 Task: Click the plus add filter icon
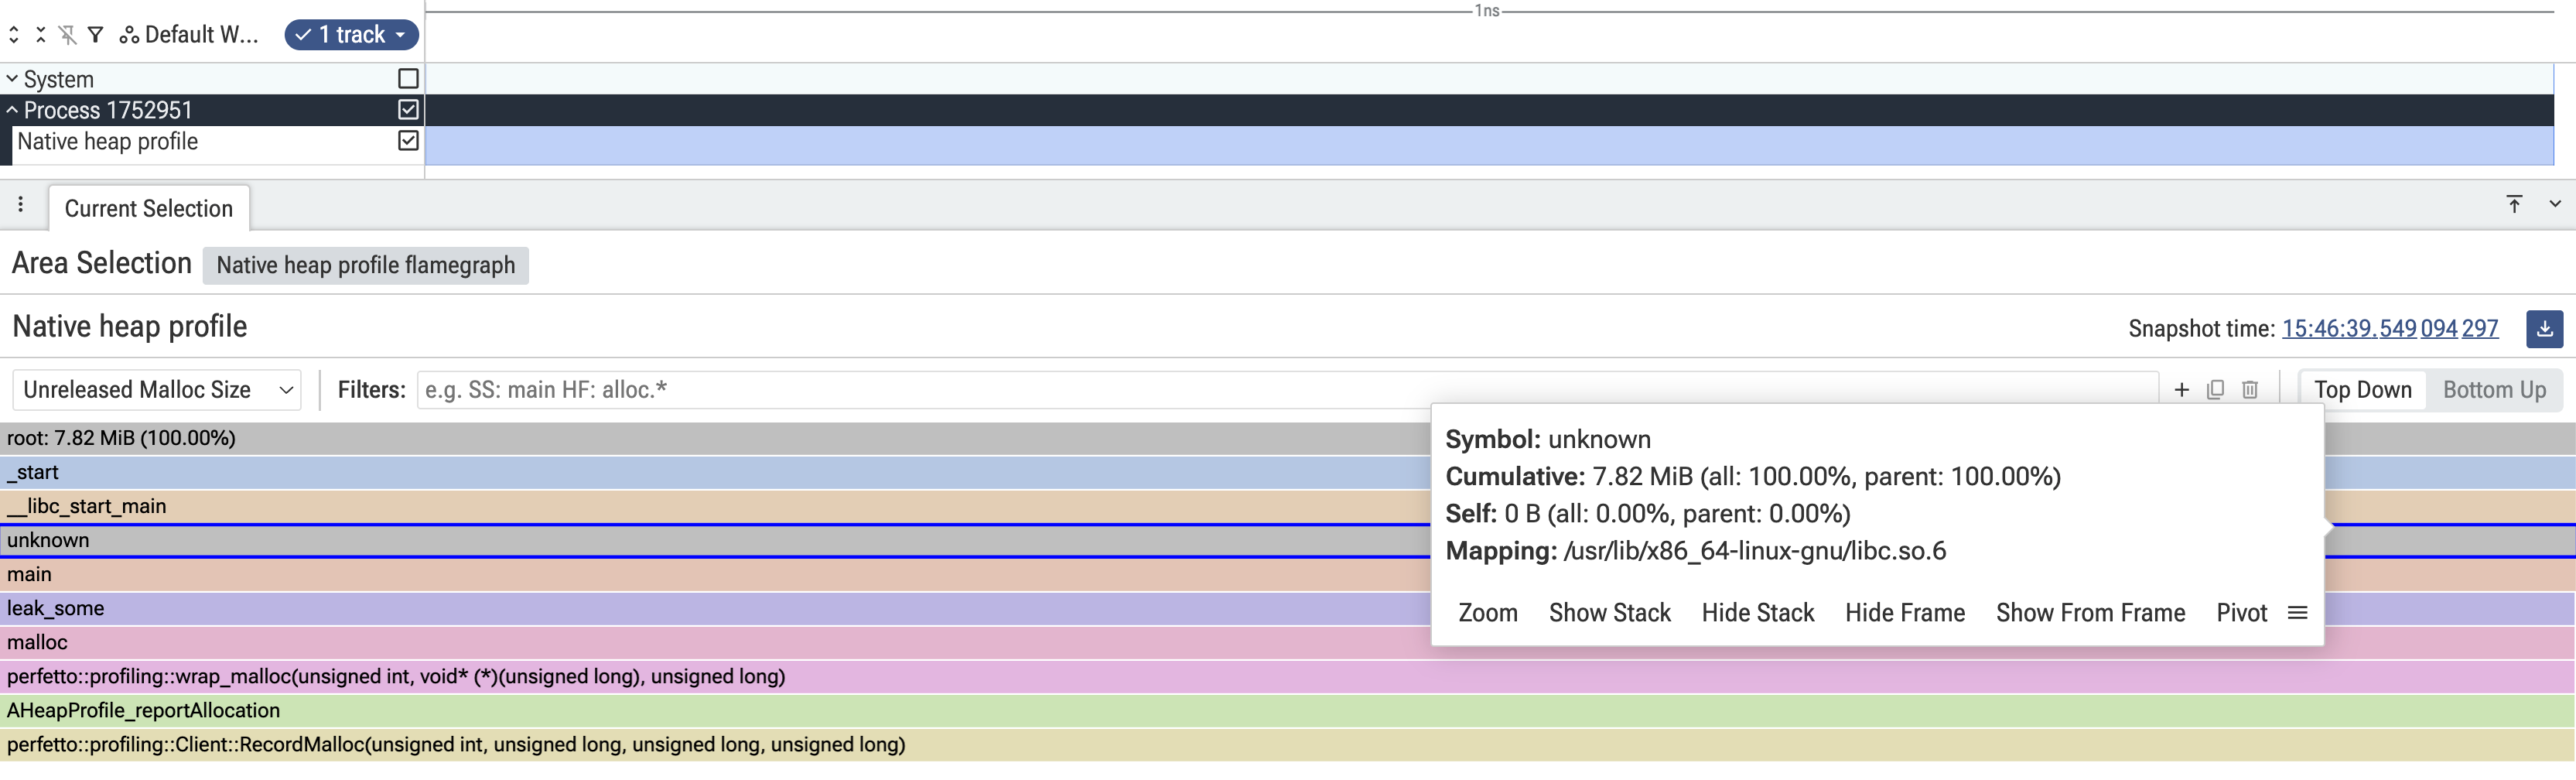(x=2182, y=390)
